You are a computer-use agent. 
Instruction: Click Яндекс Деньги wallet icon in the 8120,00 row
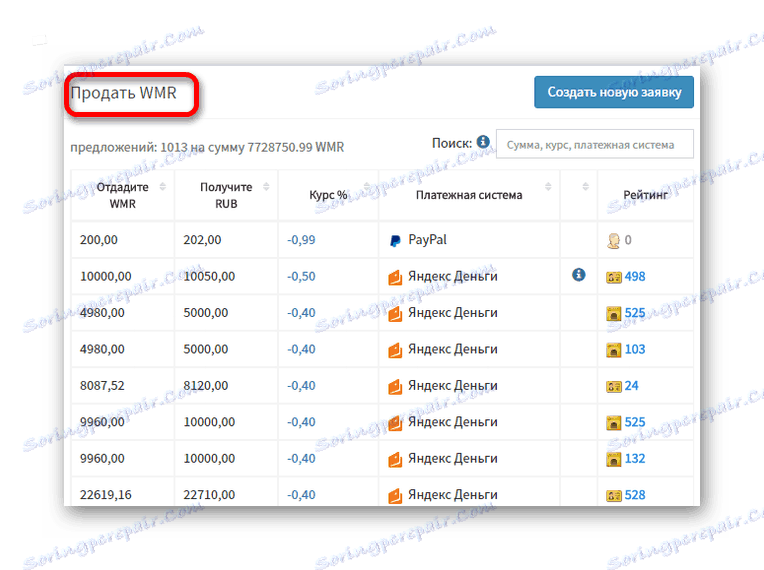[395, 386]
